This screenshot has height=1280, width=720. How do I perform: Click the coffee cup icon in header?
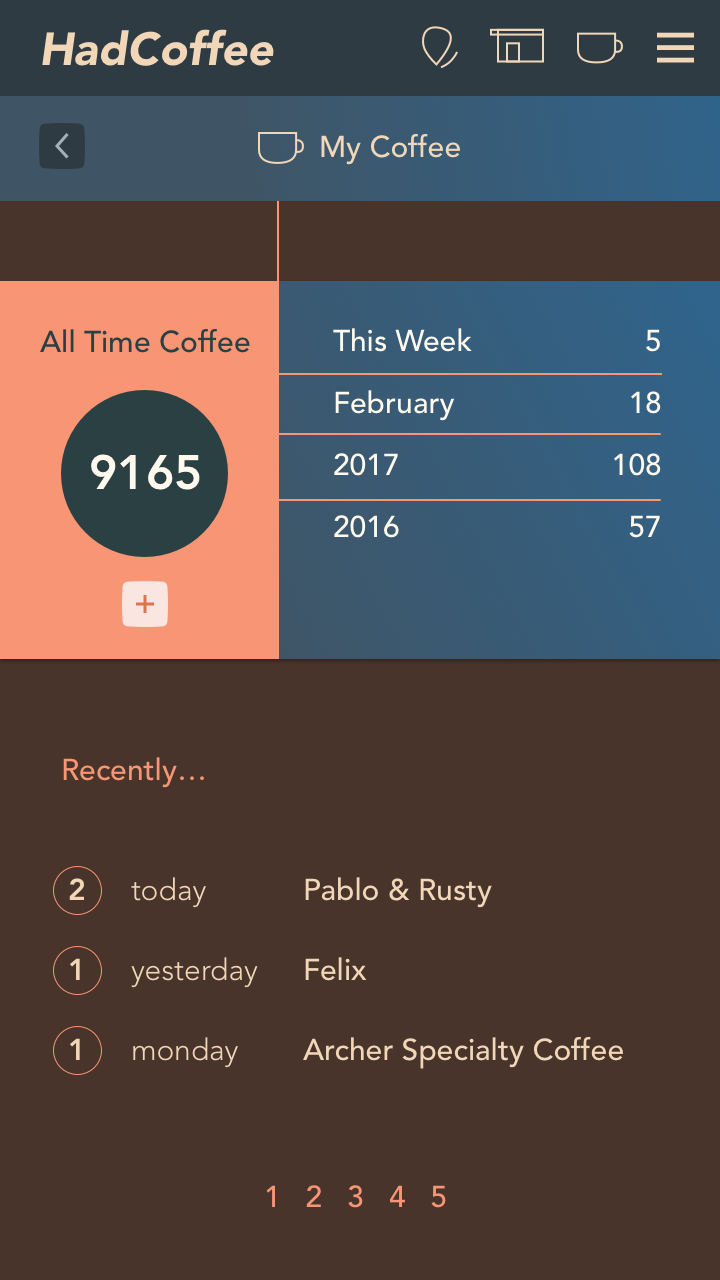click(599, 47)
